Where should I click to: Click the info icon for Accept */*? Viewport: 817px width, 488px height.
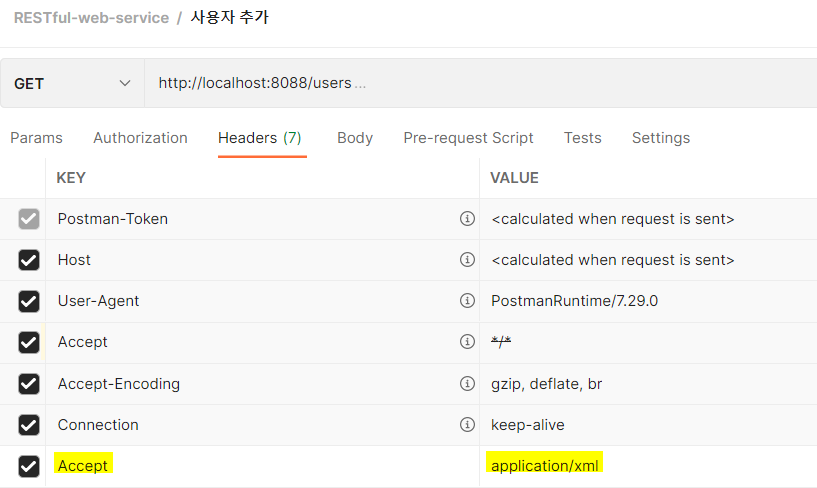tap(467, 342)
